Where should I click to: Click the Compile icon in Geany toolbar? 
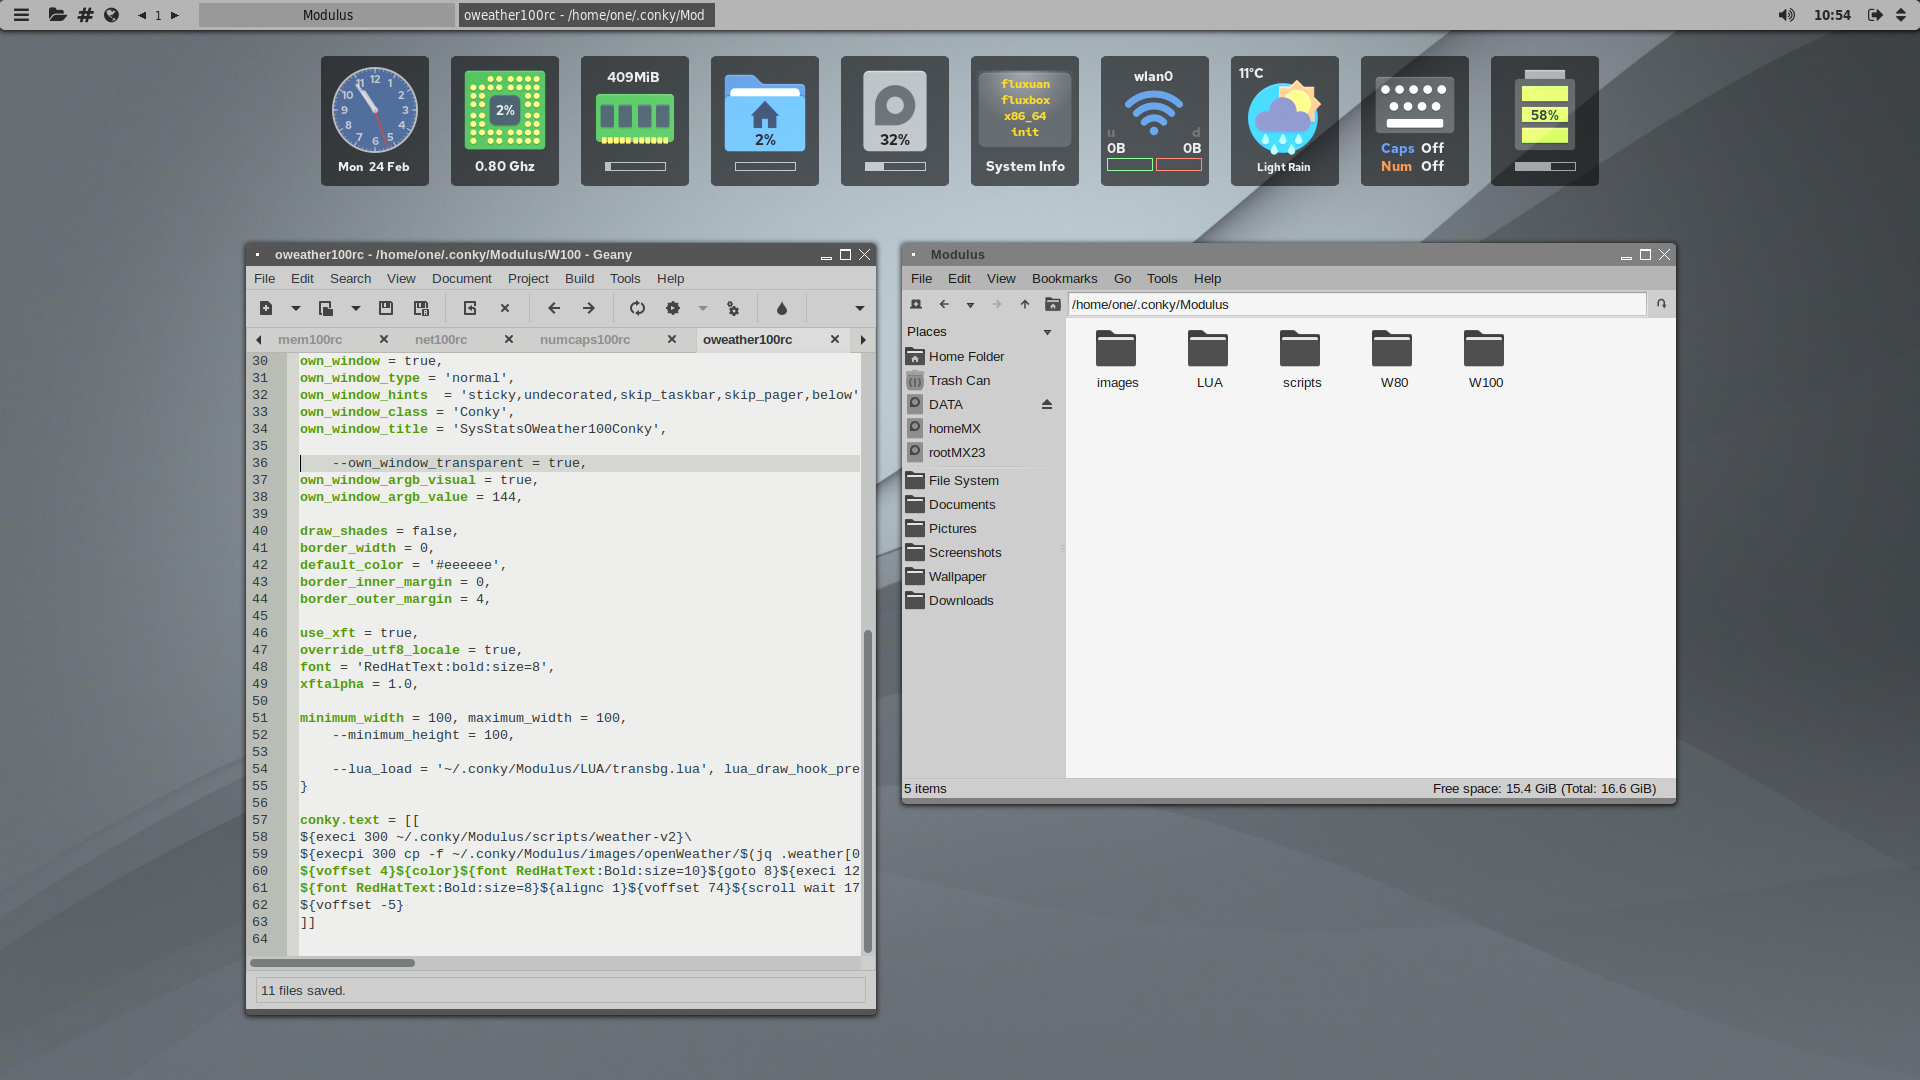click(x=637, y=309)
